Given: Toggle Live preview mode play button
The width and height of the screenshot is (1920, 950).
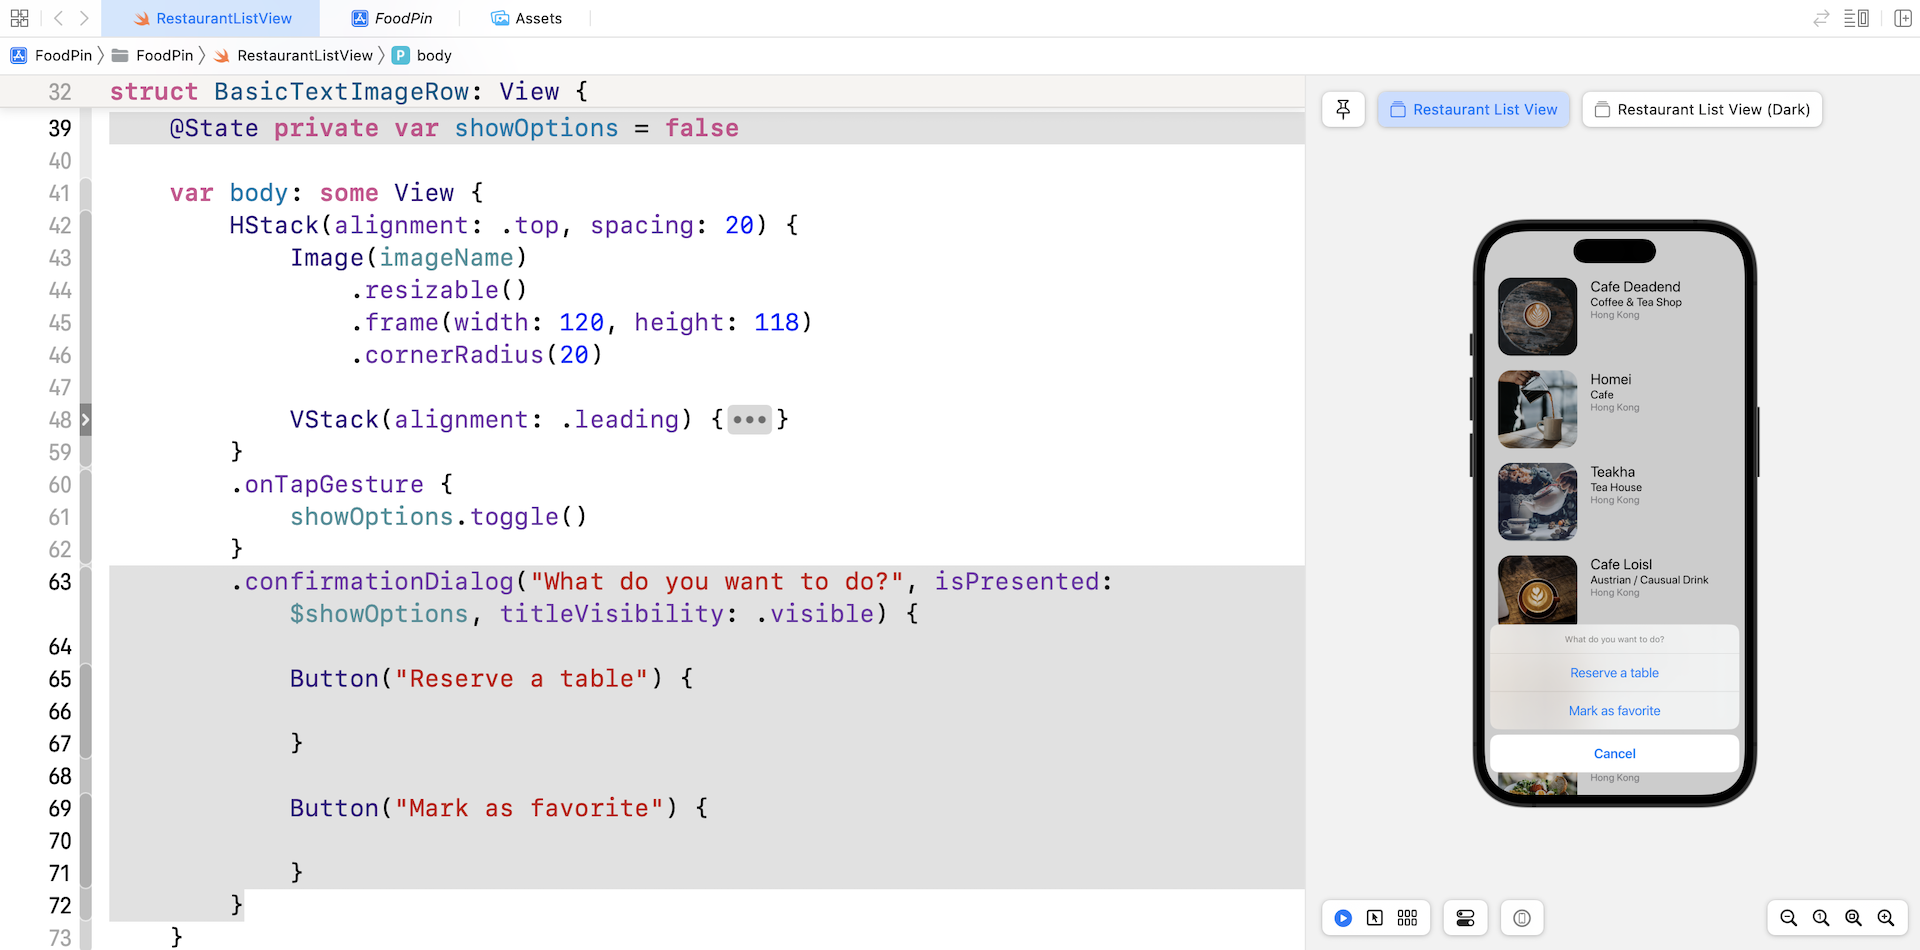Looking at the screenshot, I should [1343, 918].
